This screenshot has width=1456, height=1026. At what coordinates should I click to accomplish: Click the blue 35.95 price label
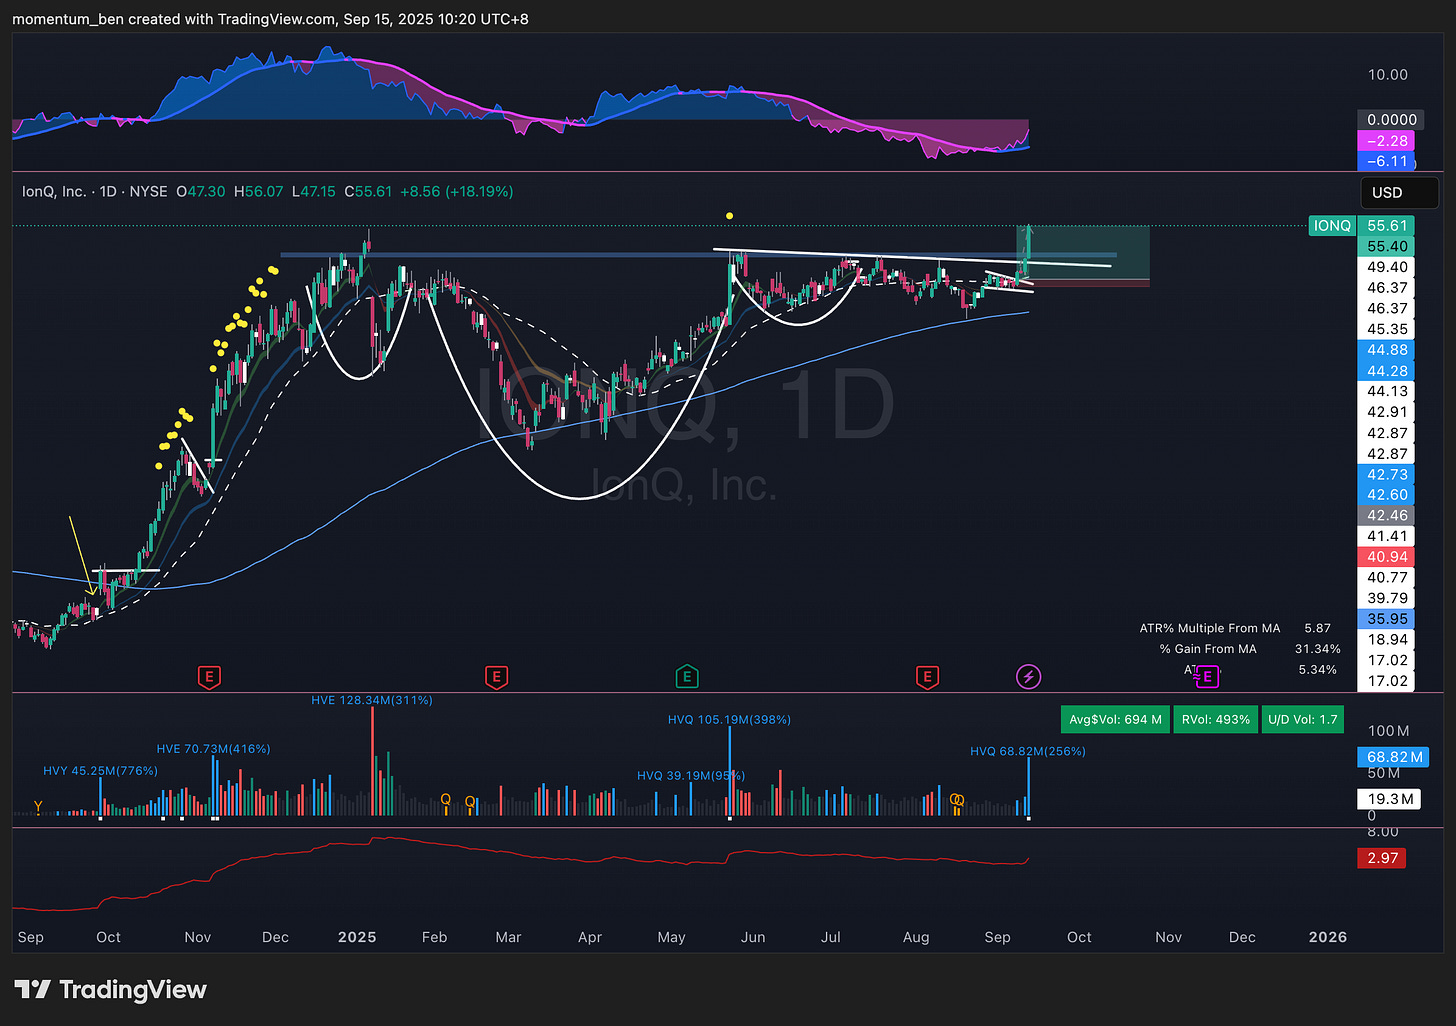click(1387, 619)
